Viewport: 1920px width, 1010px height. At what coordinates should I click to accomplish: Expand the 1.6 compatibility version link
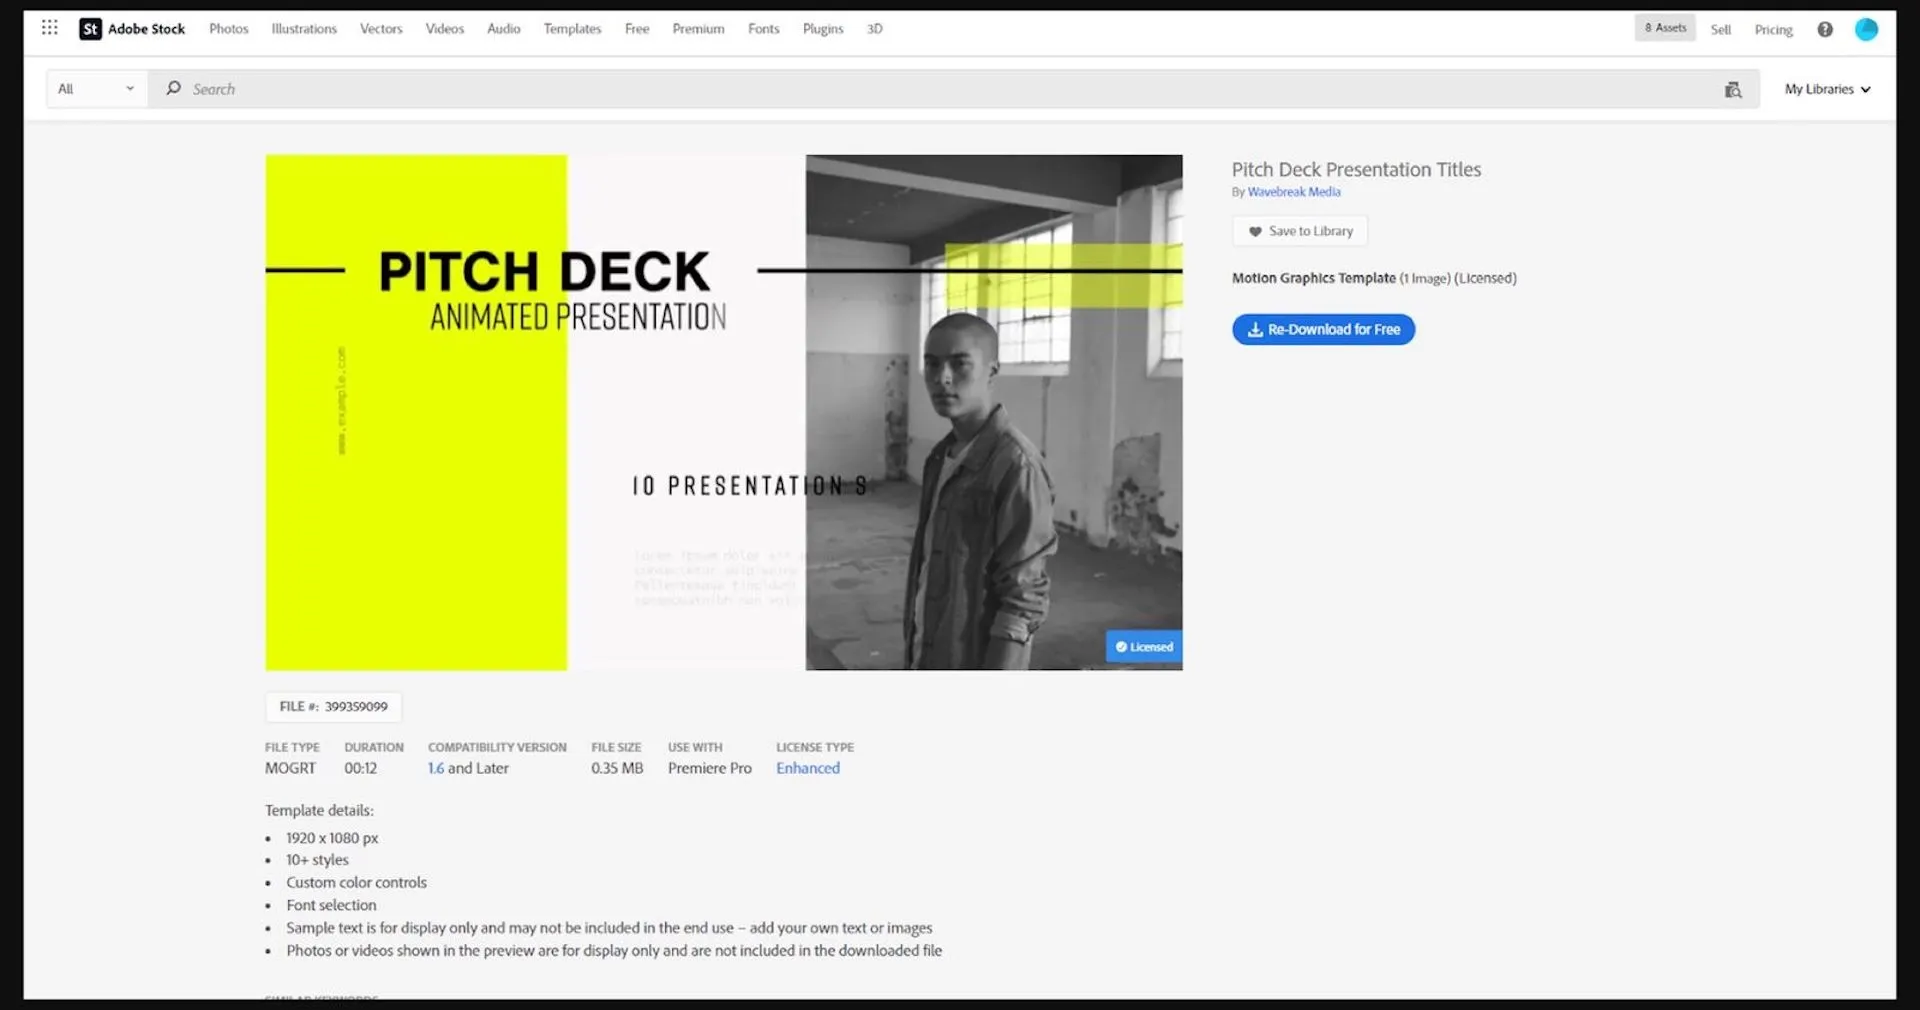click(x=435, y=768)
